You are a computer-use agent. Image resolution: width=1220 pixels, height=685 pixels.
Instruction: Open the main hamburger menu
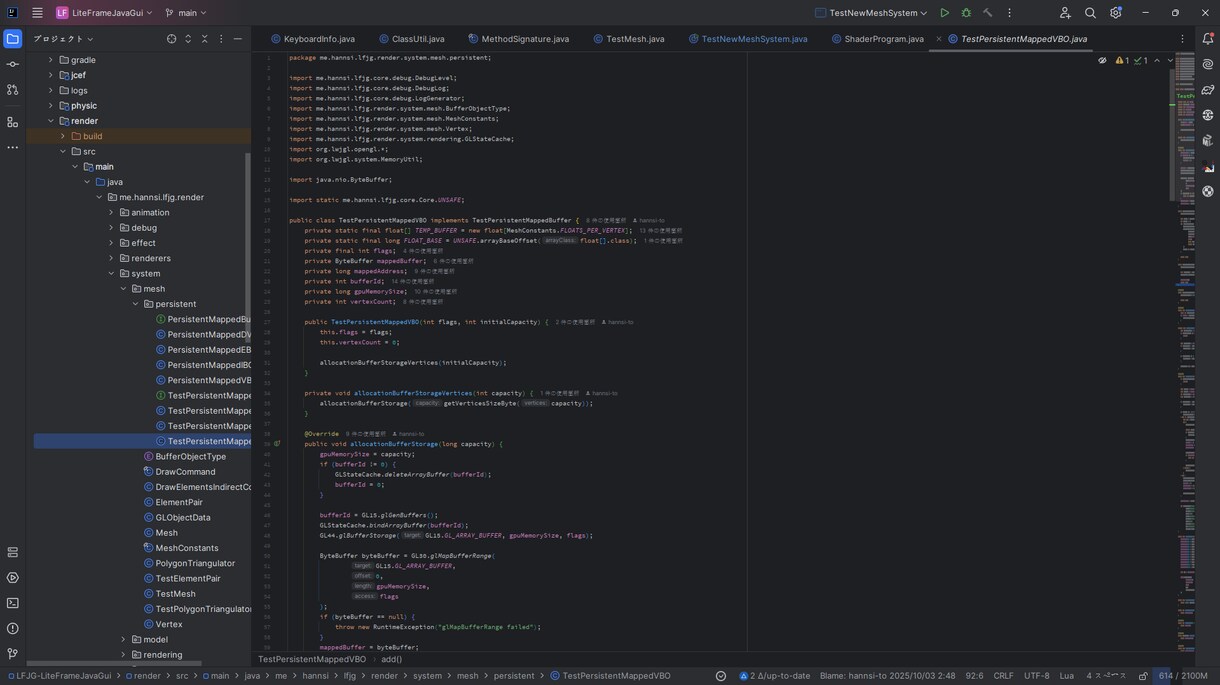point(37,13)
